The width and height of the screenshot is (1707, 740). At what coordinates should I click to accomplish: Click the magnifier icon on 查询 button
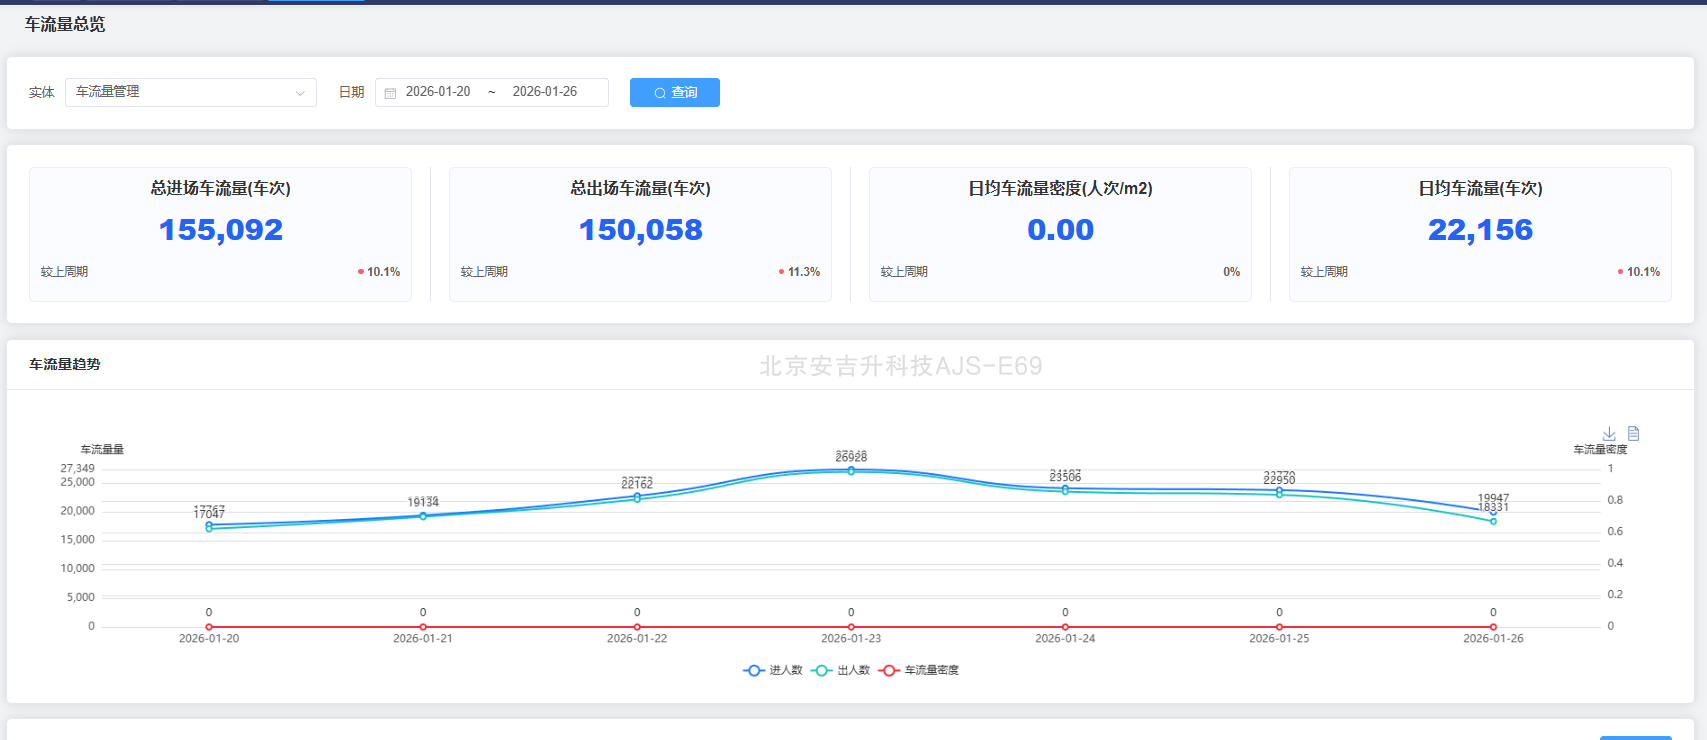[660, 93]
